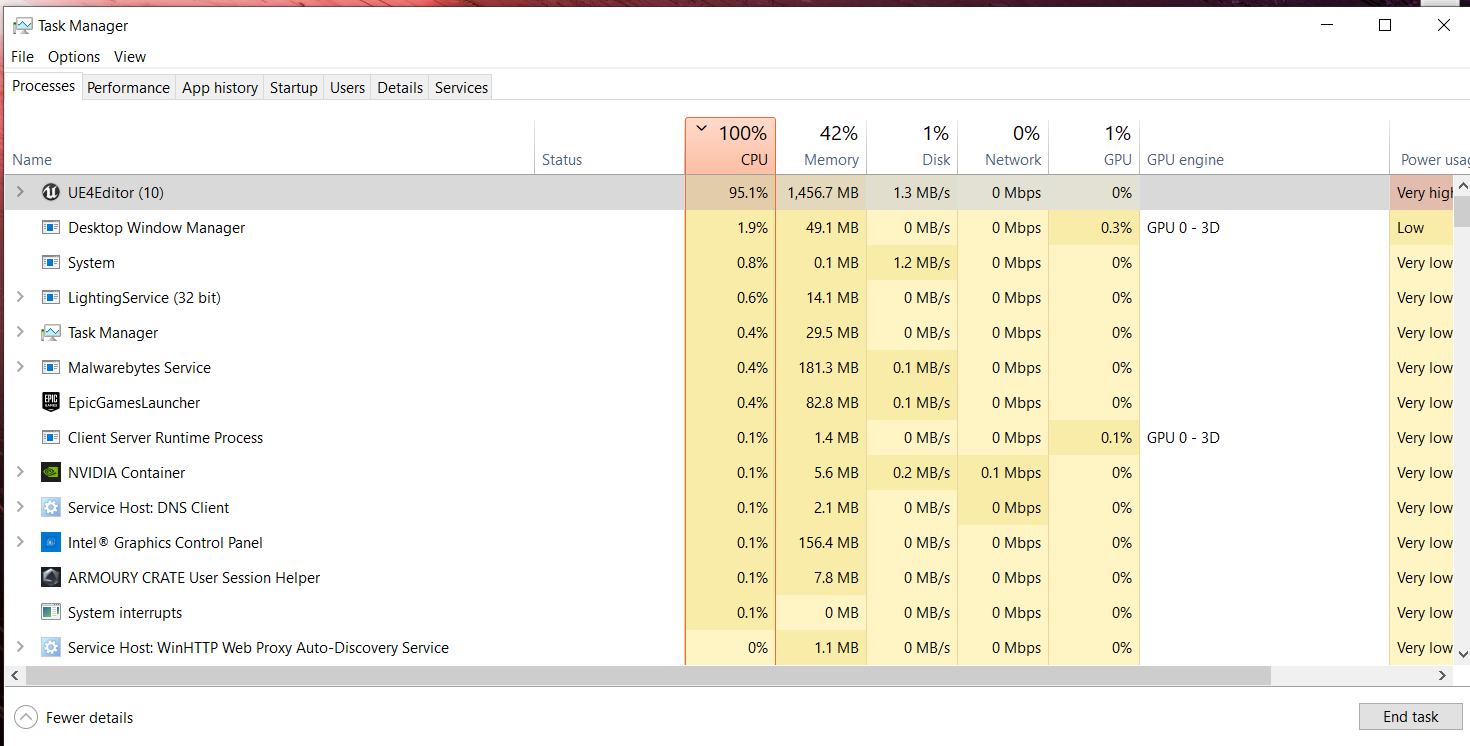1470x746 pixels.
Task: Click the Intel Graphics Control Panel icon
Action: (x=51, y=542)
